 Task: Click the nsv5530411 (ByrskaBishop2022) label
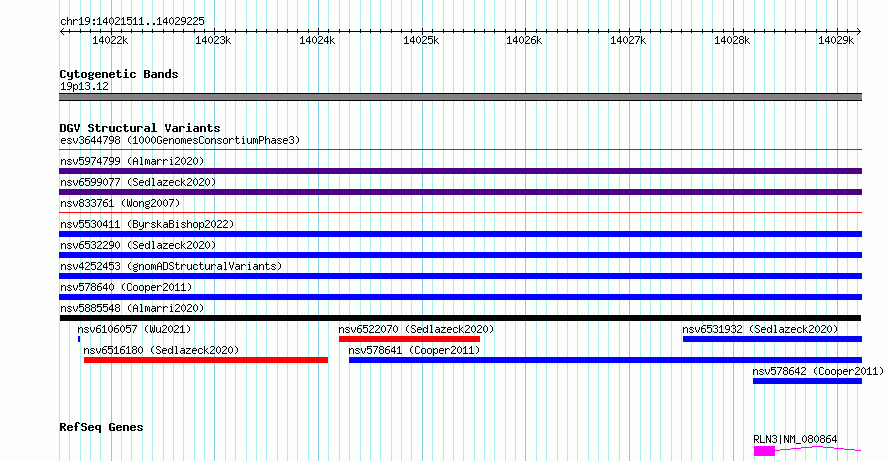point(147,224)
